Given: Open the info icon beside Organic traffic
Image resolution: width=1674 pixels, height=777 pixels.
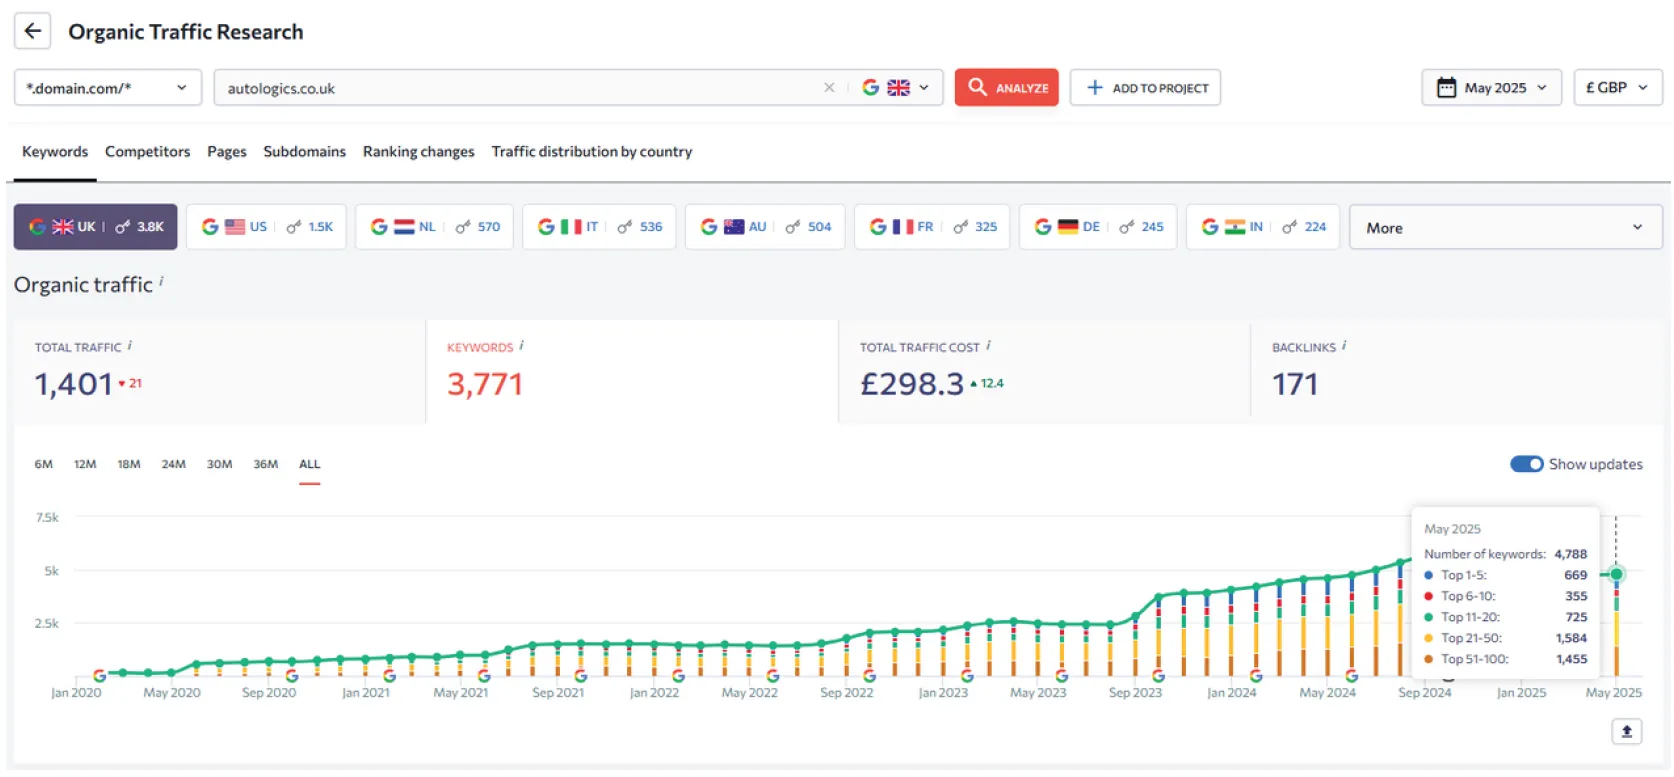Looking at the screenshot, I should (x=162, y=282).
